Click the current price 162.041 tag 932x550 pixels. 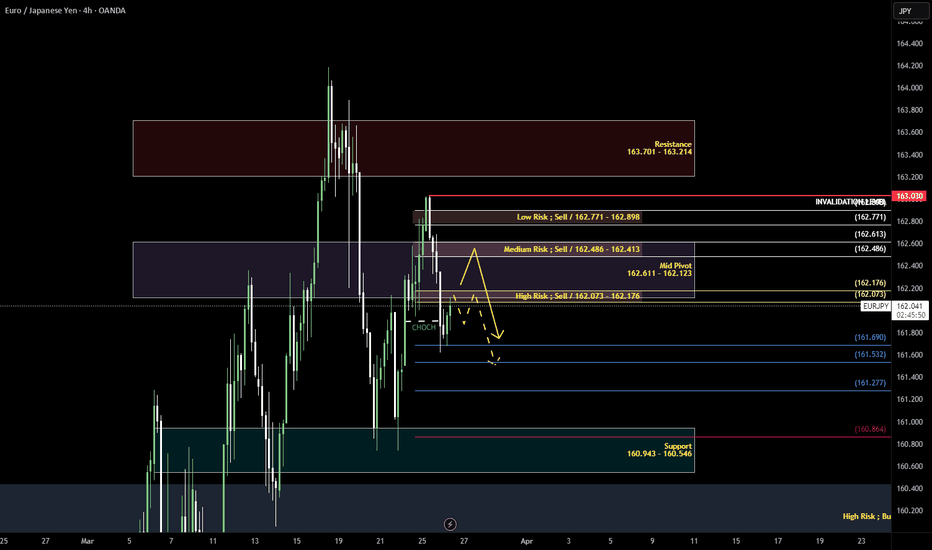pyautogui.click(x=910, y=306)
